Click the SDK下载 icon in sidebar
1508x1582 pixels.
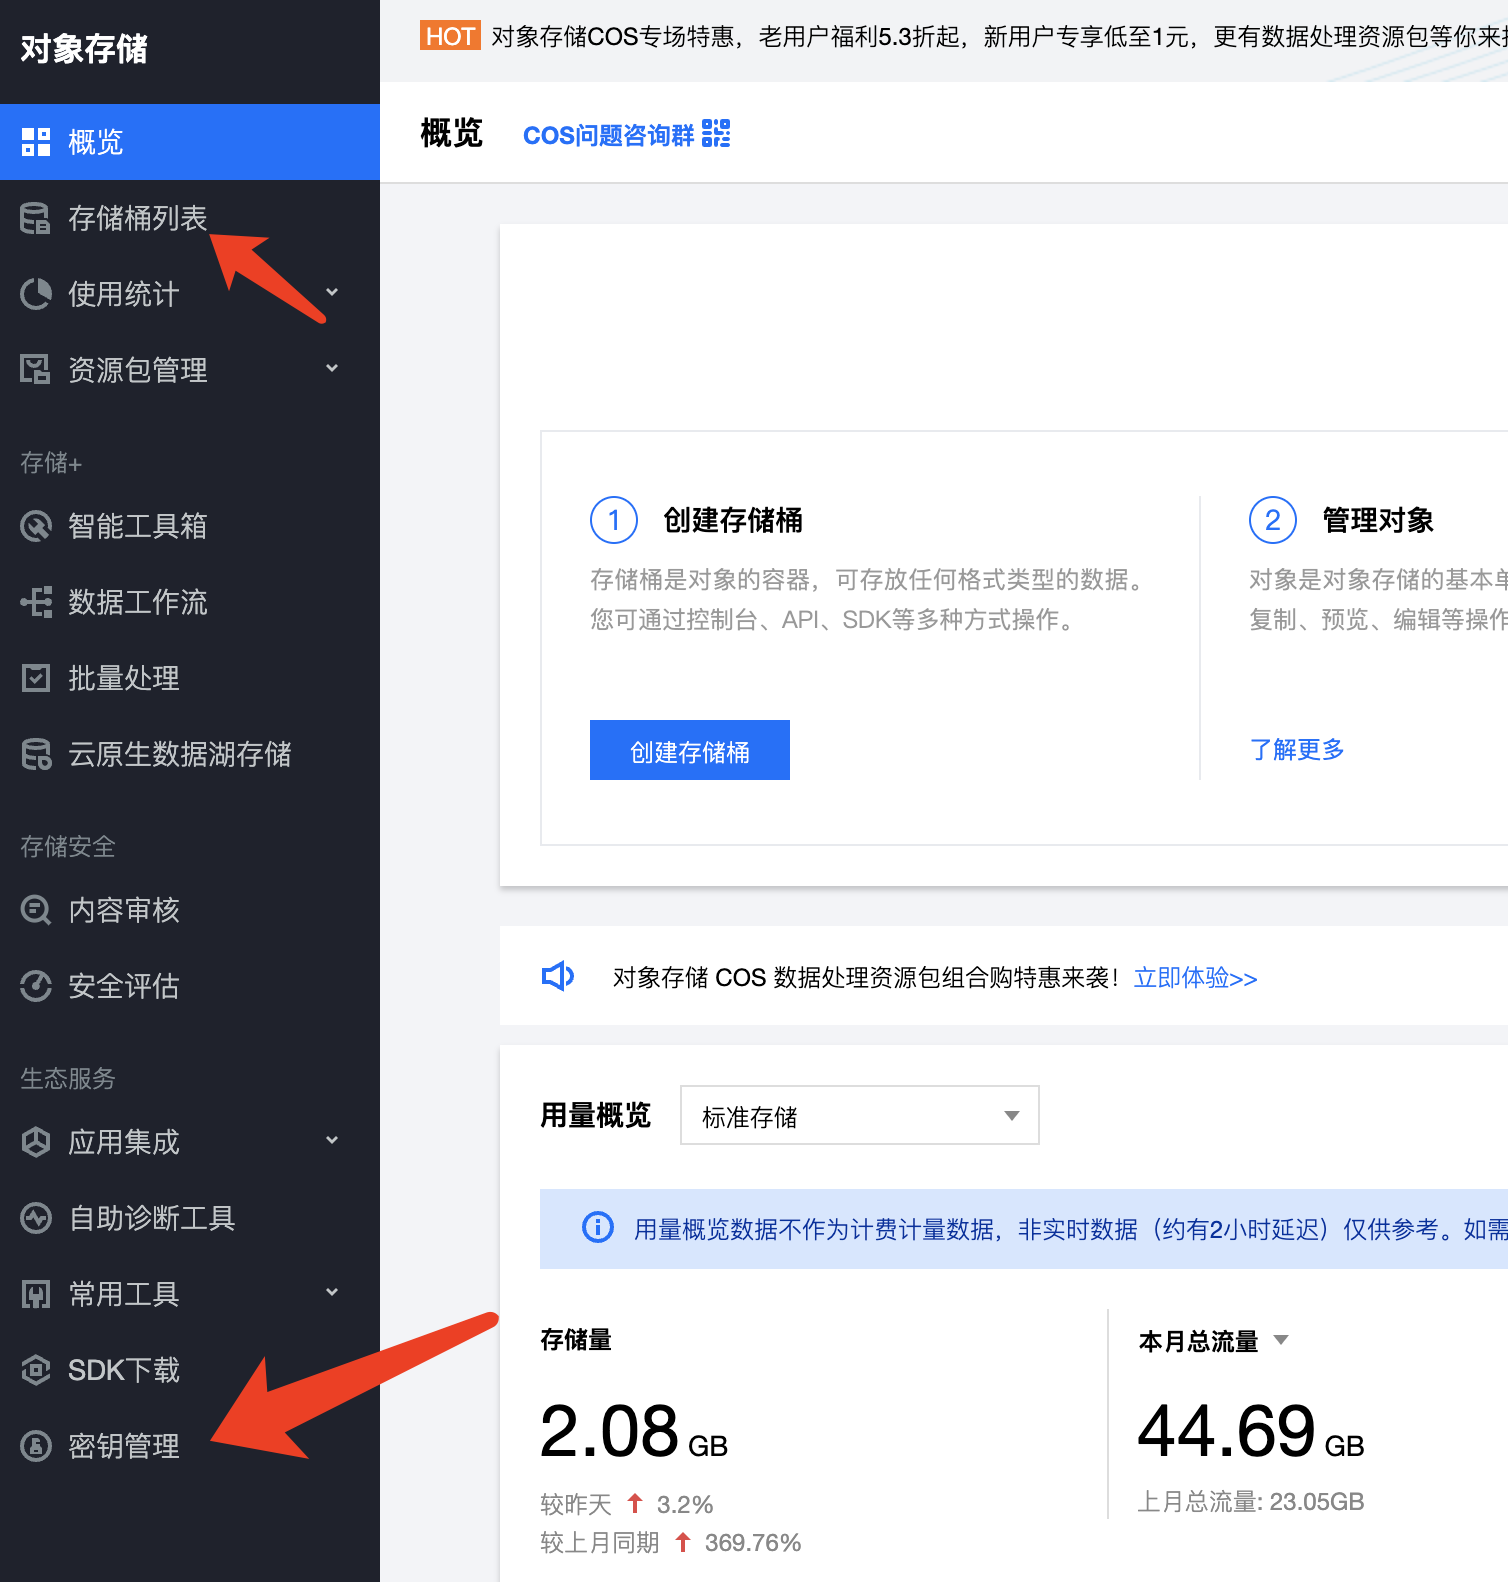[x=36, y=1370]
